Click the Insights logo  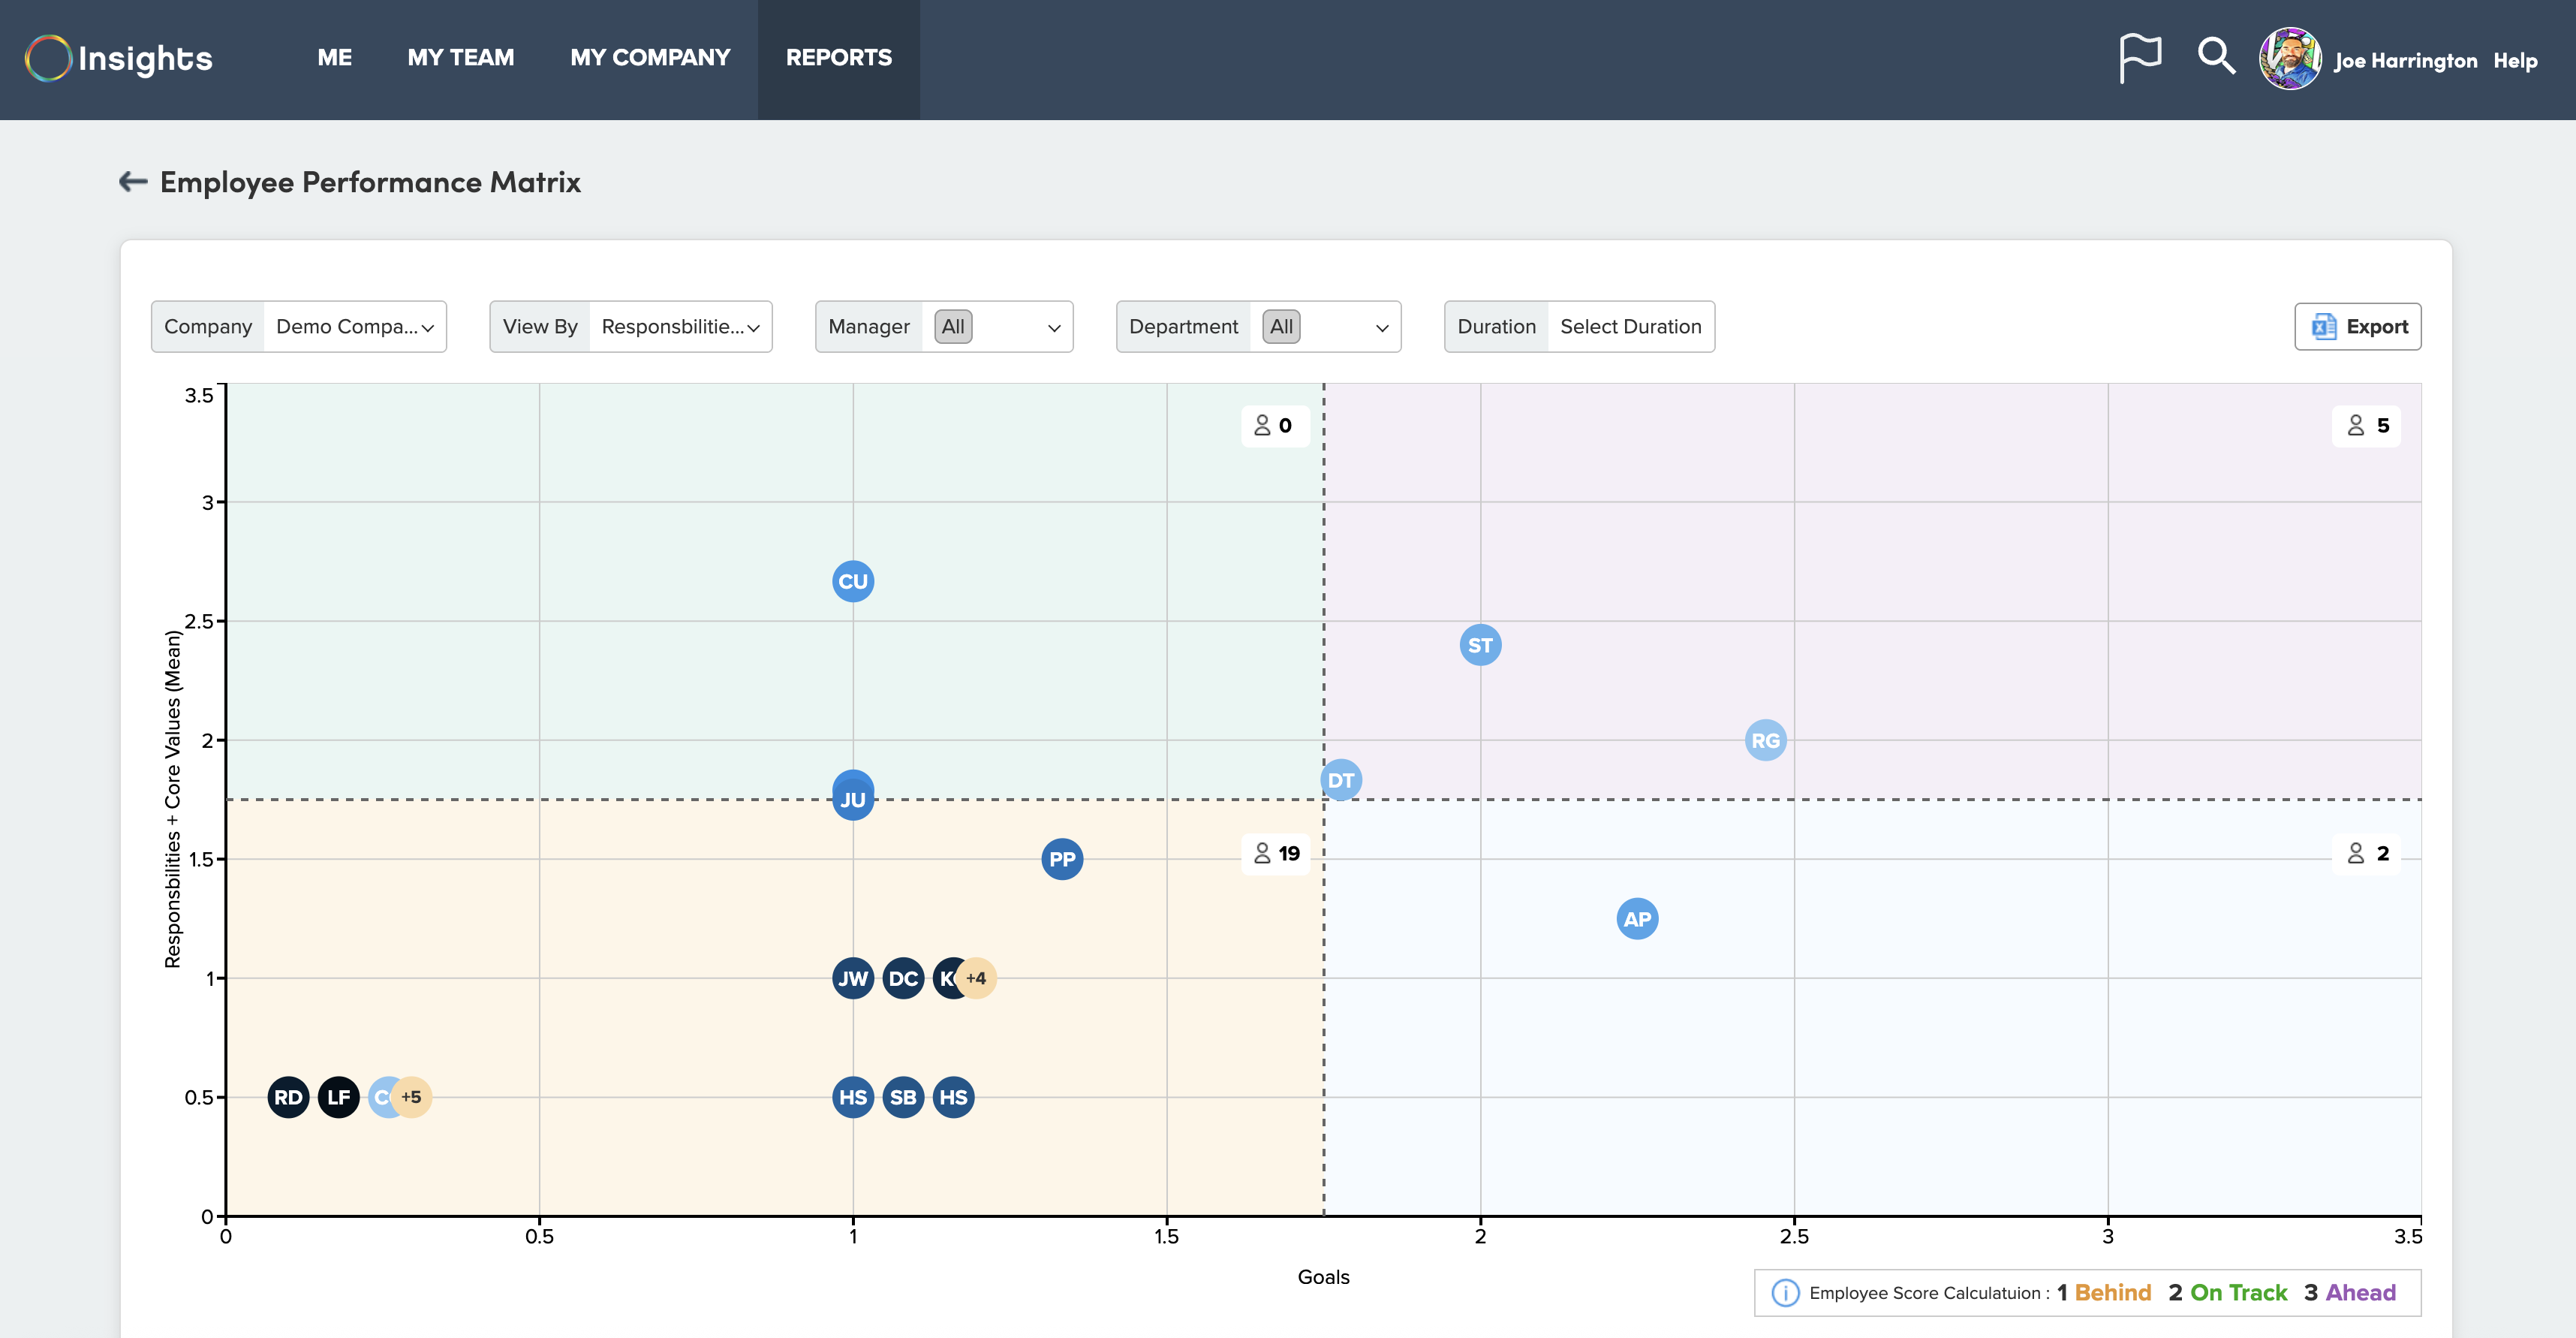[117, 58]
